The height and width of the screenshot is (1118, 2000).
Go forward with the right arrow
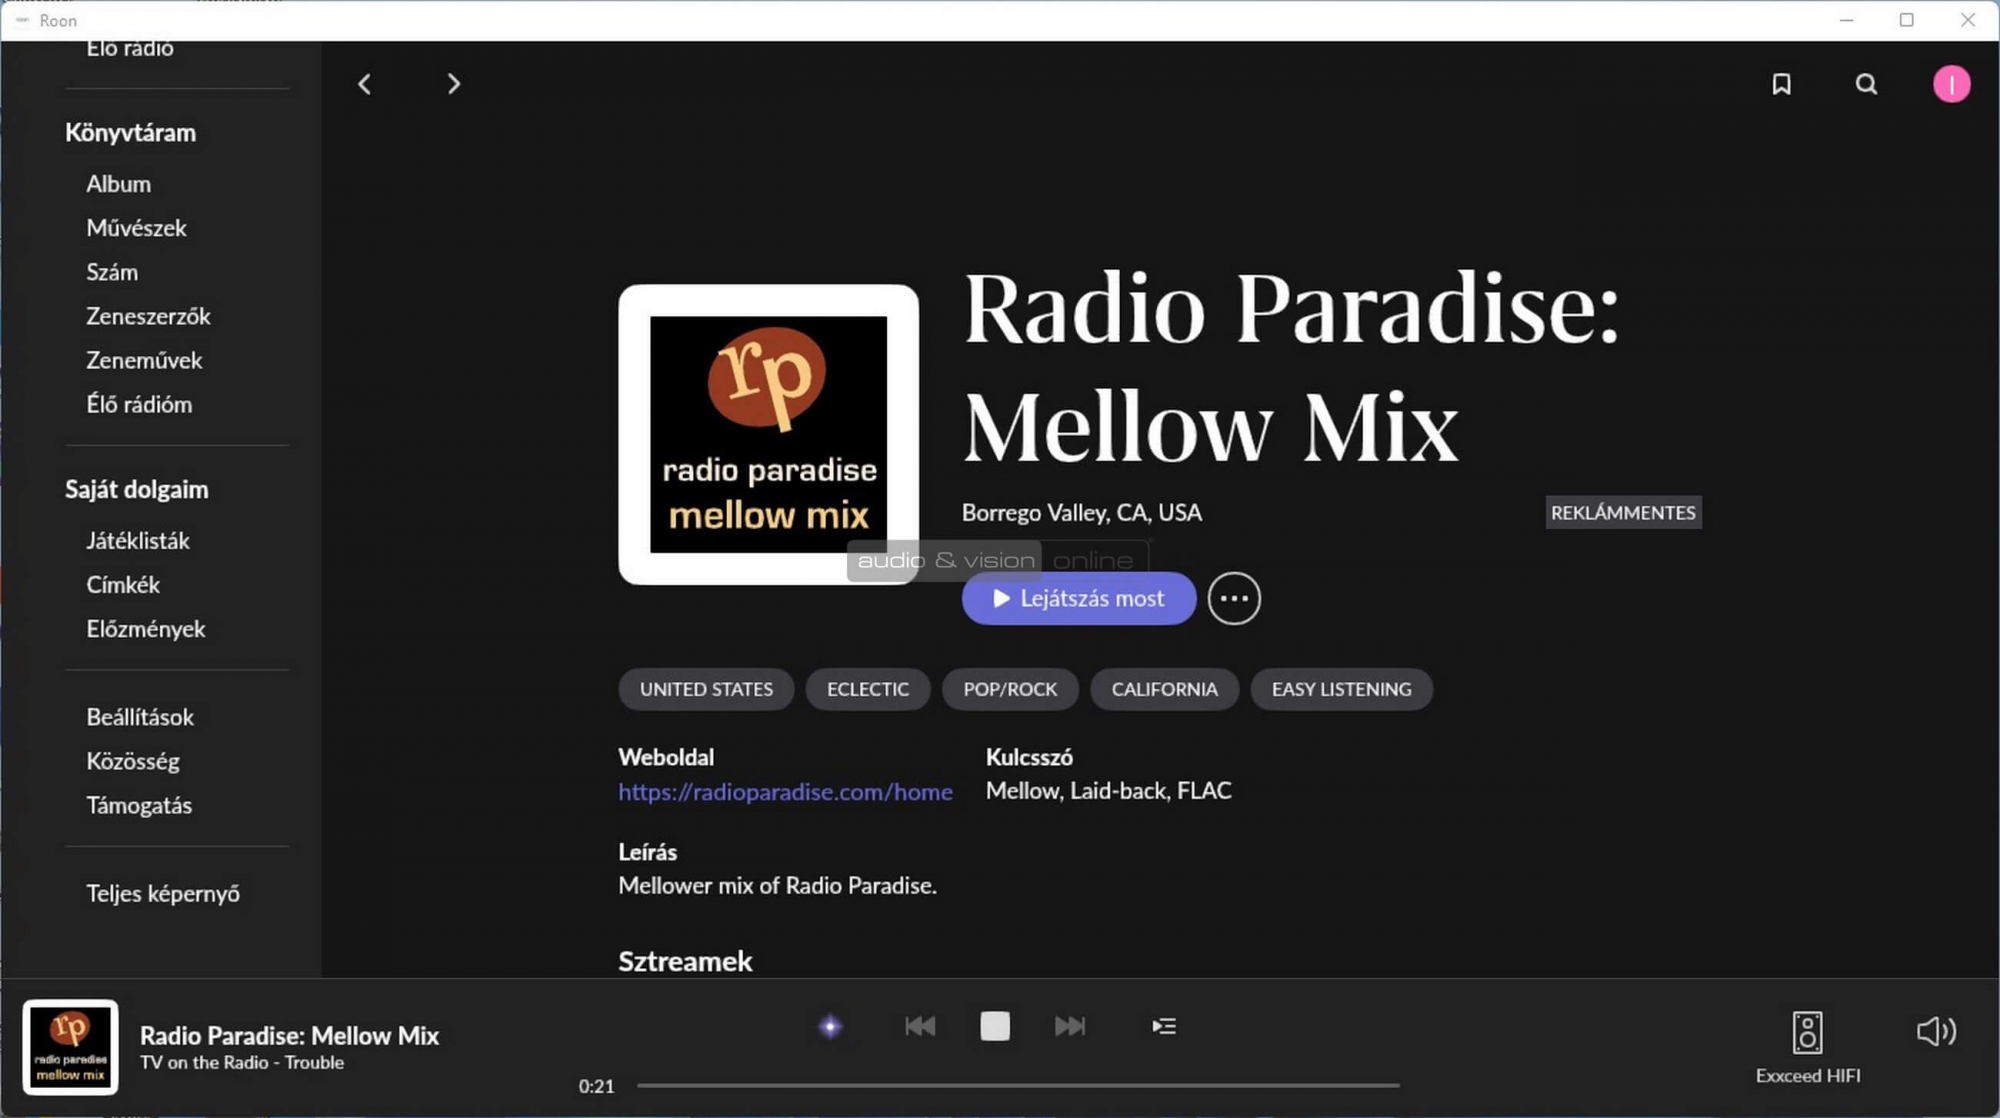[453, 84]
